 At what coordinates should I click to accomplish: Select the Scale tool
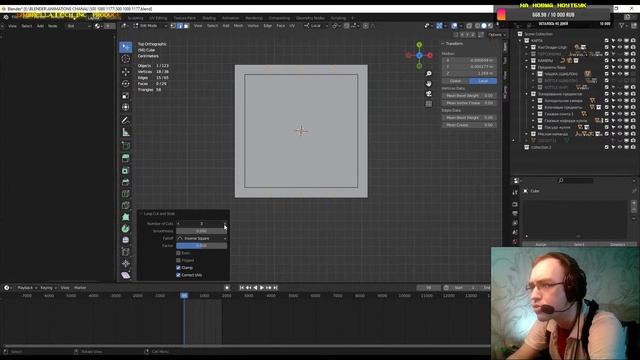(126, 96)
